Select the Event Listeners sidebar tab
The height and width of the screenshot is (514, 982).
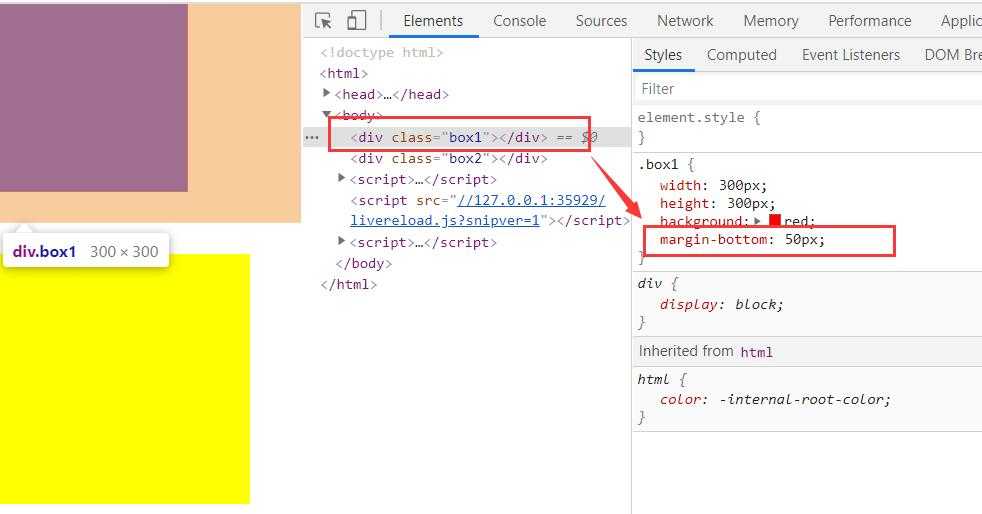[x=850, y=55]
